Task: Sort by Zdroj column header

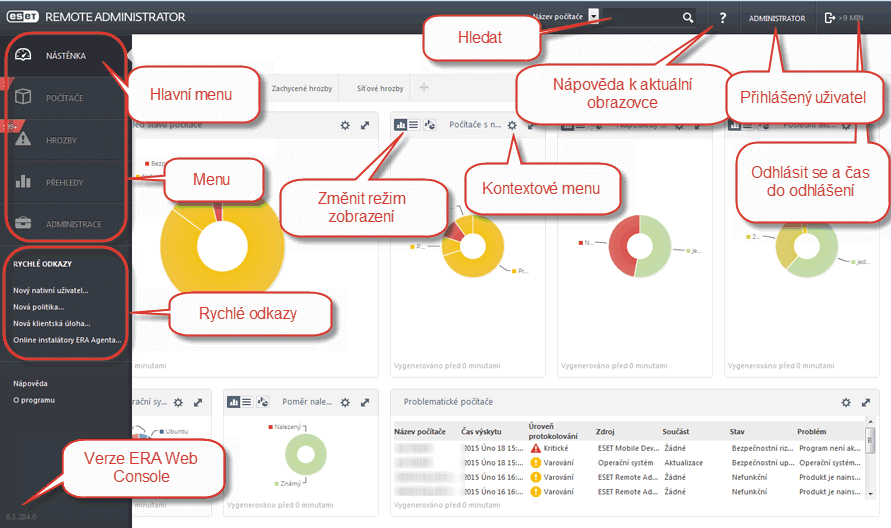Action: tap(605, 431)
